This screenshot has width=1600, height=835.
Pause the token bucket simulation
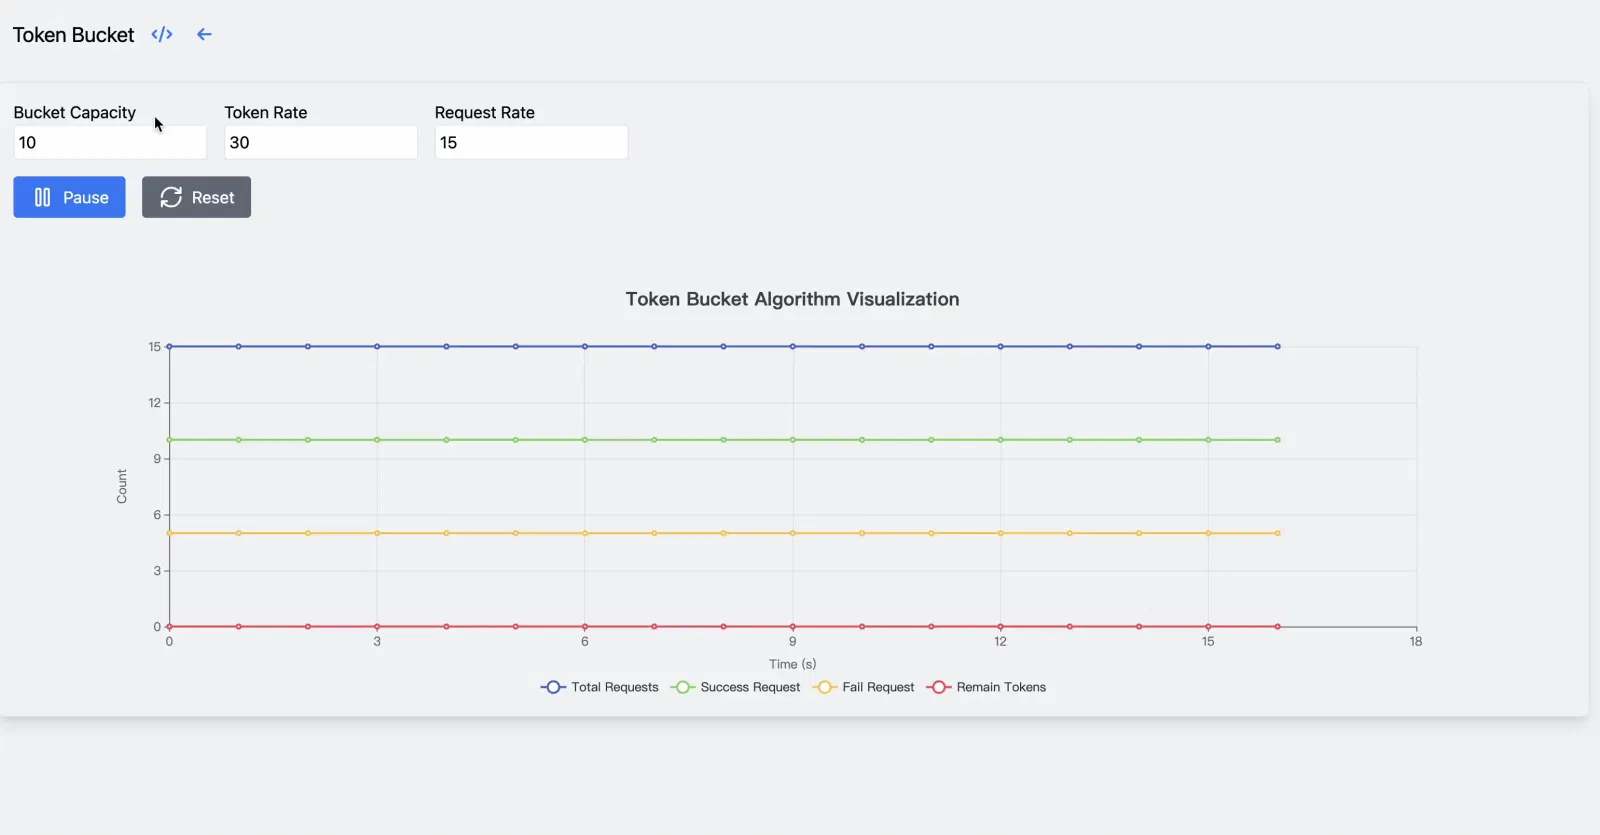point(69,197)
